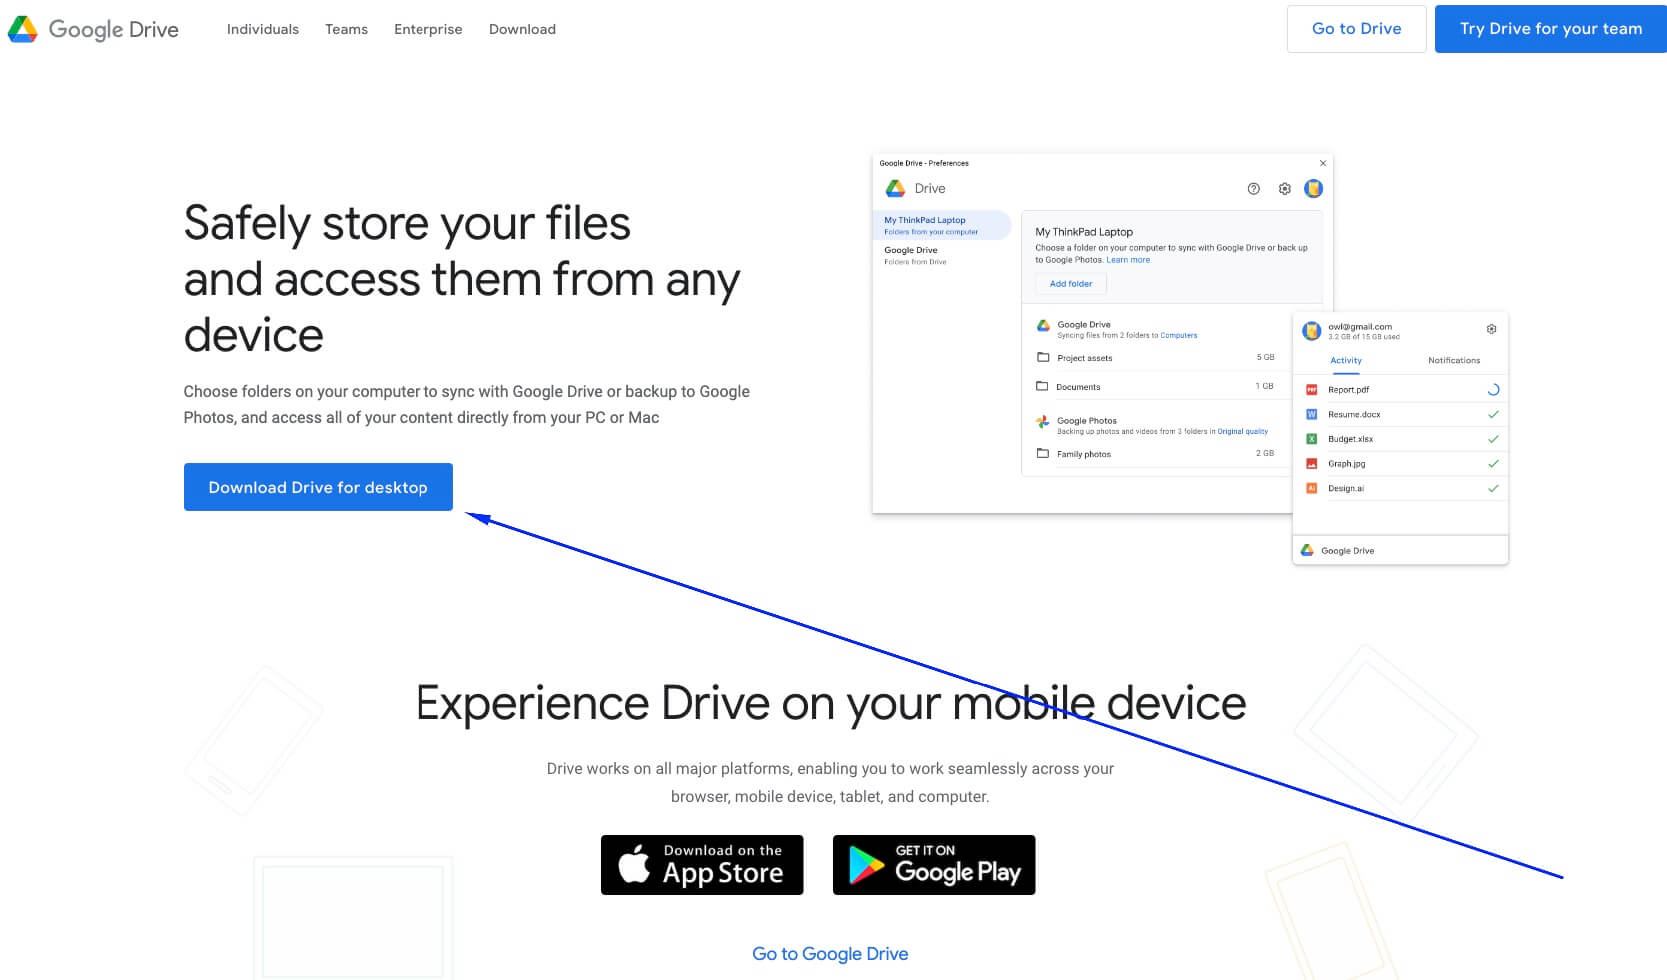Click the Family photos folder row
This screenshot has height=980, width=1667.
pyautogui.click(x=1156, y=453)
